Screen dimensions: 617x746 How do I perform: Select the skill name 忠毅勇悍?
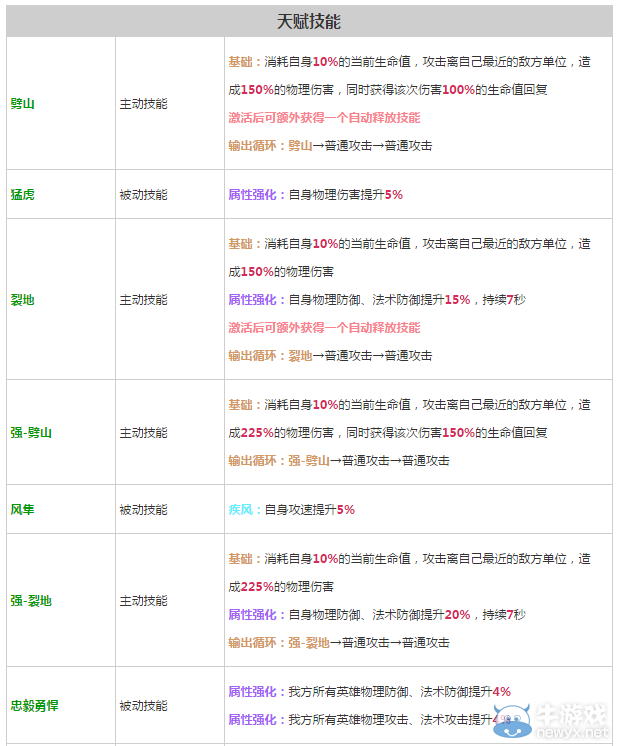(34, 706)
